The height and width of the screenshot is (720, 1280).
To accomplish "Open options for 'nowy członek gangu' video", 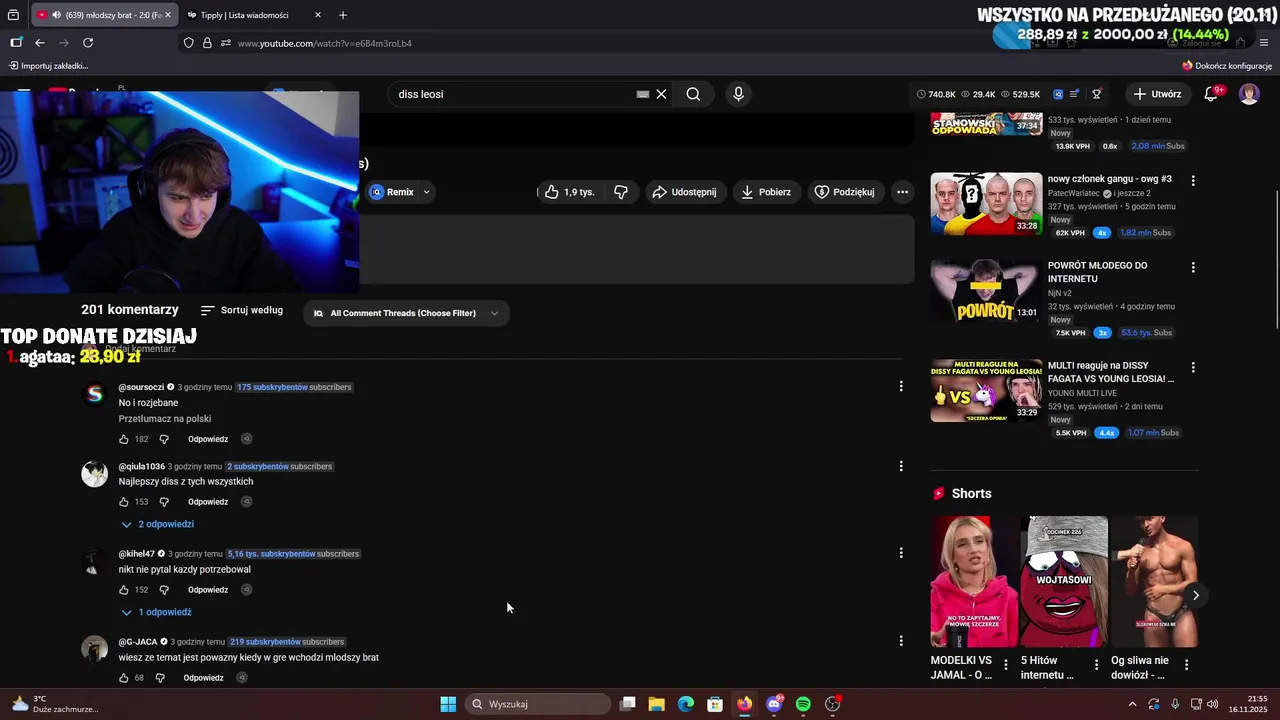I will point(1192,181).
